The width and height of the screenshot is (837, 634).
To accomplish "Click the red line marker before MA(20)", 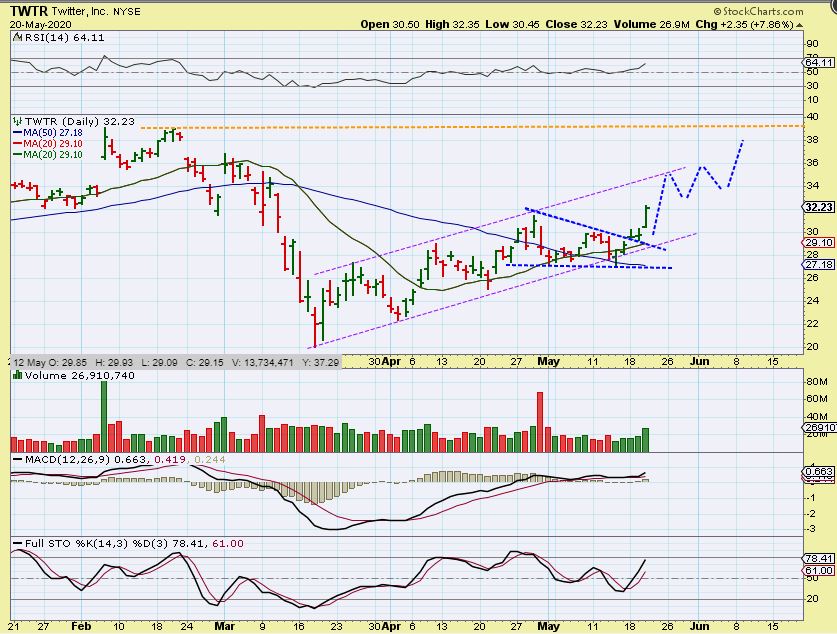I will pyautogui.click(x=17, y=144).
